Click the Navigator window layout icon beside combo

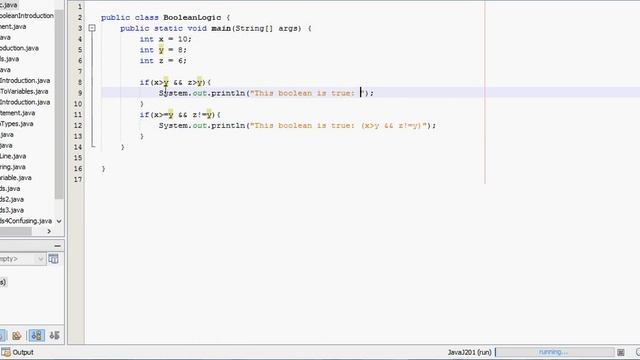coord(53,259)
